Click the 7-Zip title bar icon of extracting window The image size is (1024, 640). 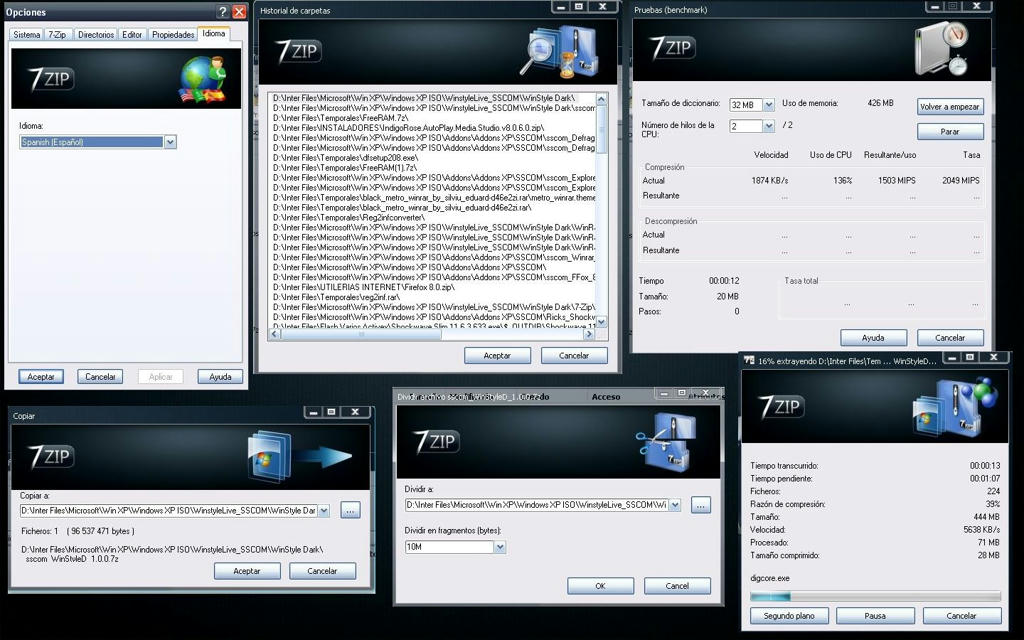[749, 360]
